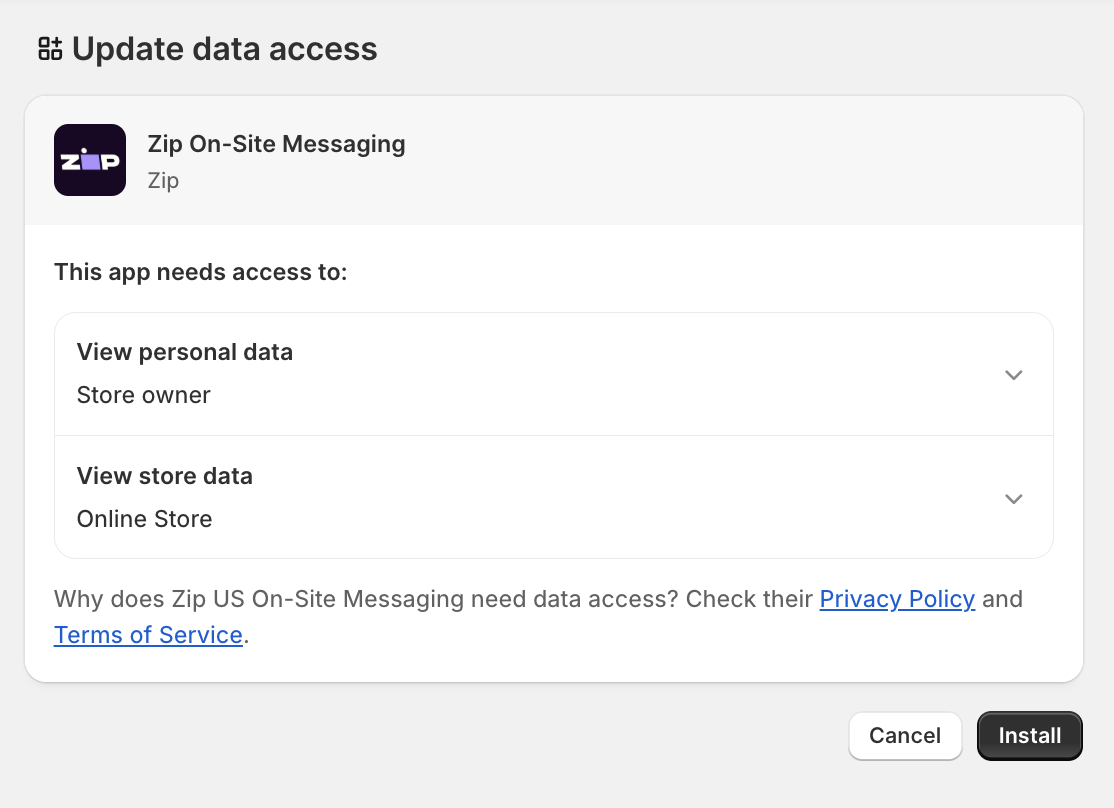Click the This app needs access to heading
This screenshot has height=808, width=1114.
tap(200, 272)
